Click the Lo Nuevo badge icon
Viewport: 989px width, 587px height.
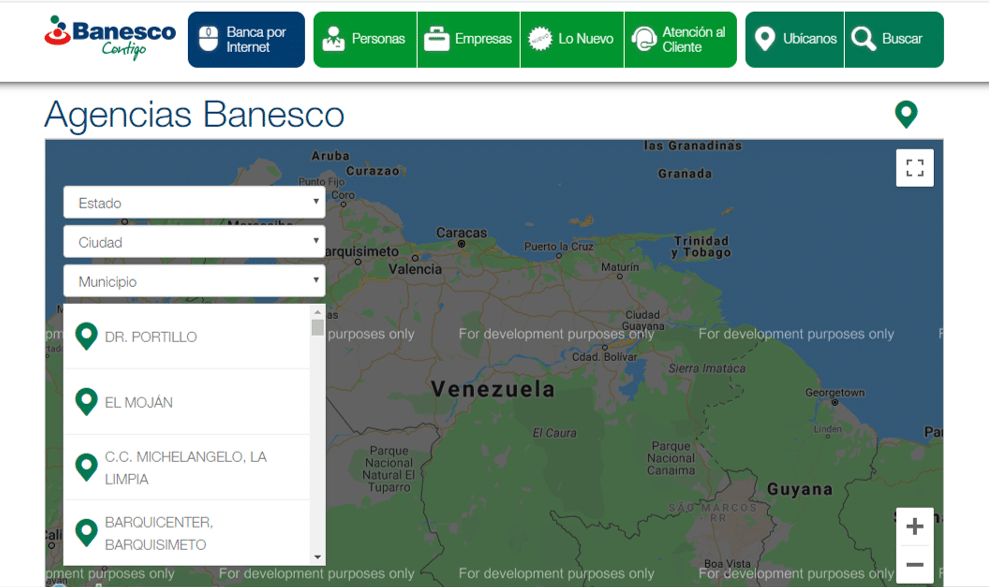540,39
